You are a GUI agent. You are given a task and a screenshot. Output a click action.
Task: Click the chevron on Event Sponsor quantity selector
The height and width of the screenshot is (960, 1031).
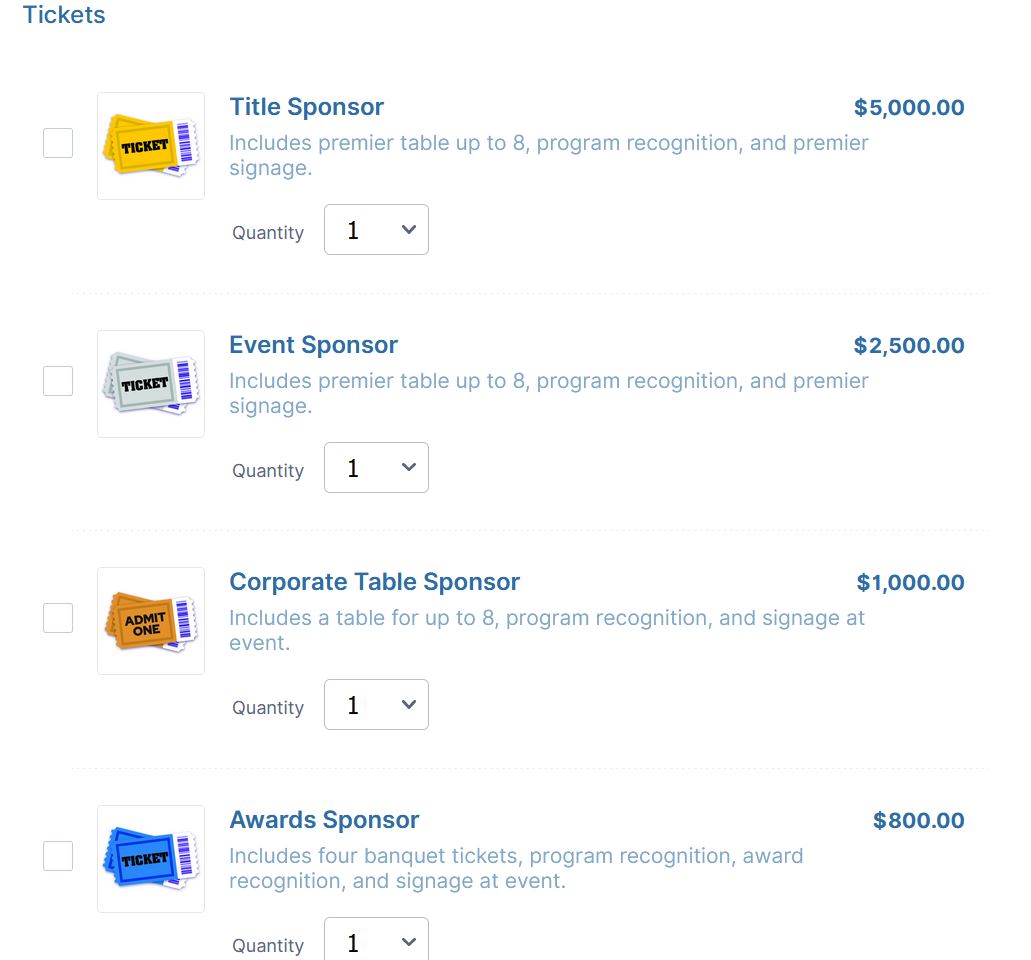click(407, 467)
